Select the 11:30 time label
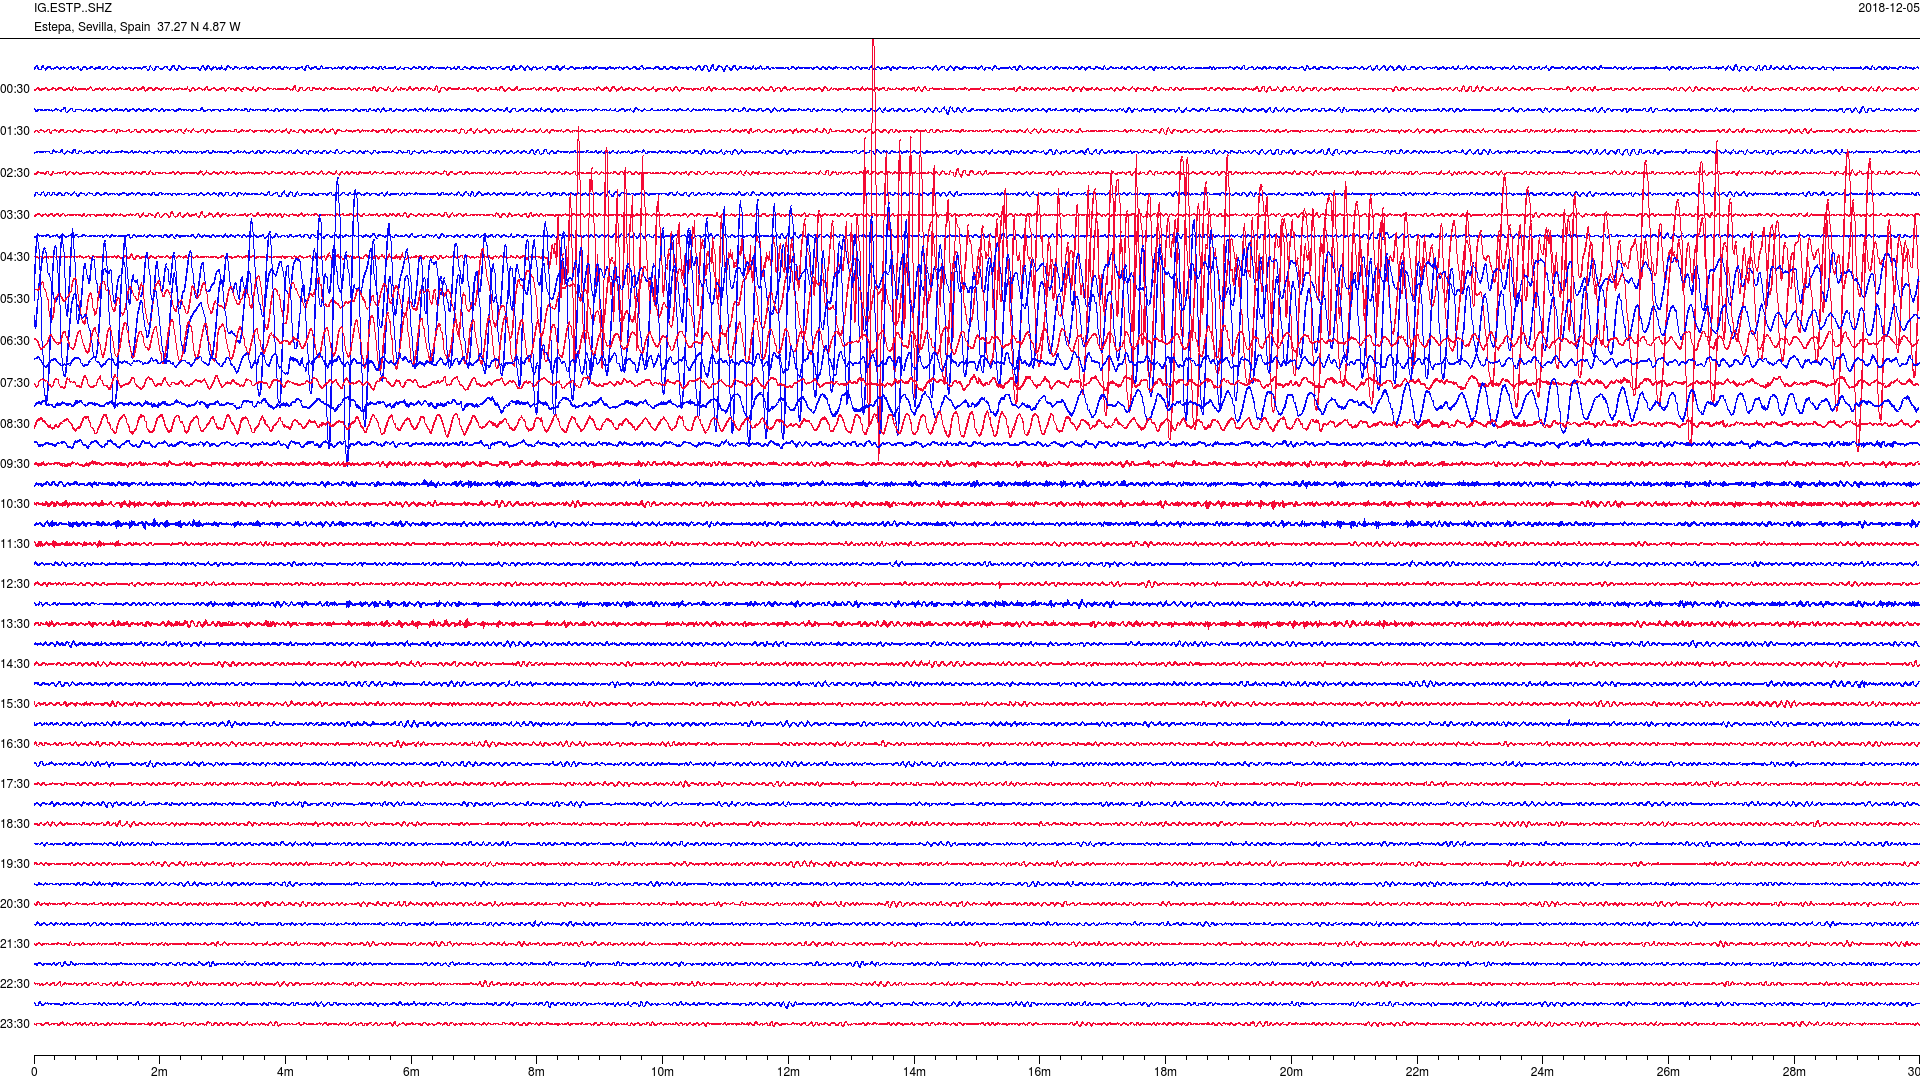1920x1080 pixels. 15,544
